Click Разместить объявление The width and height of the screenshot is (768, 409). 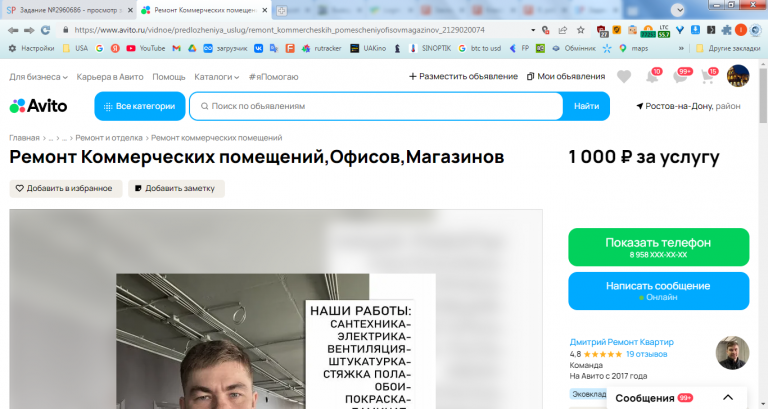(x=463, y=76)
